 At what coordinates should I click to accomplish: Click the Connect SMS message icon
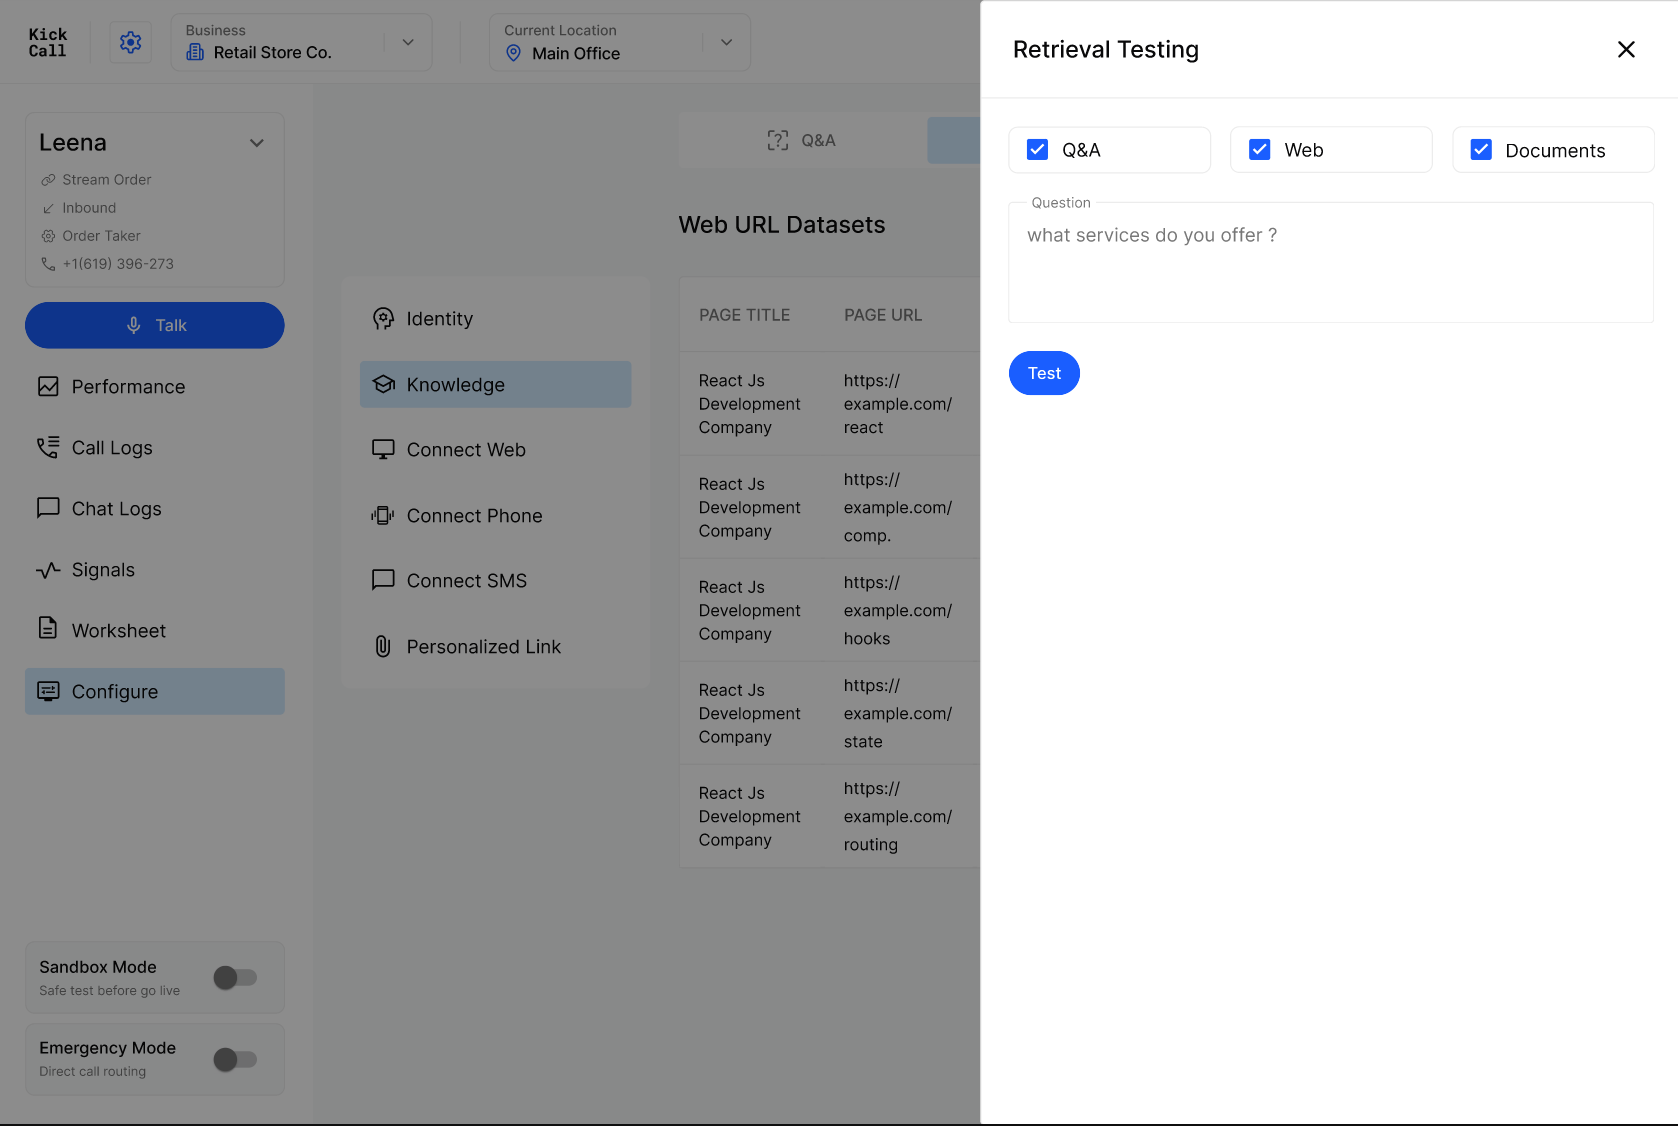(x=383, y=580)
